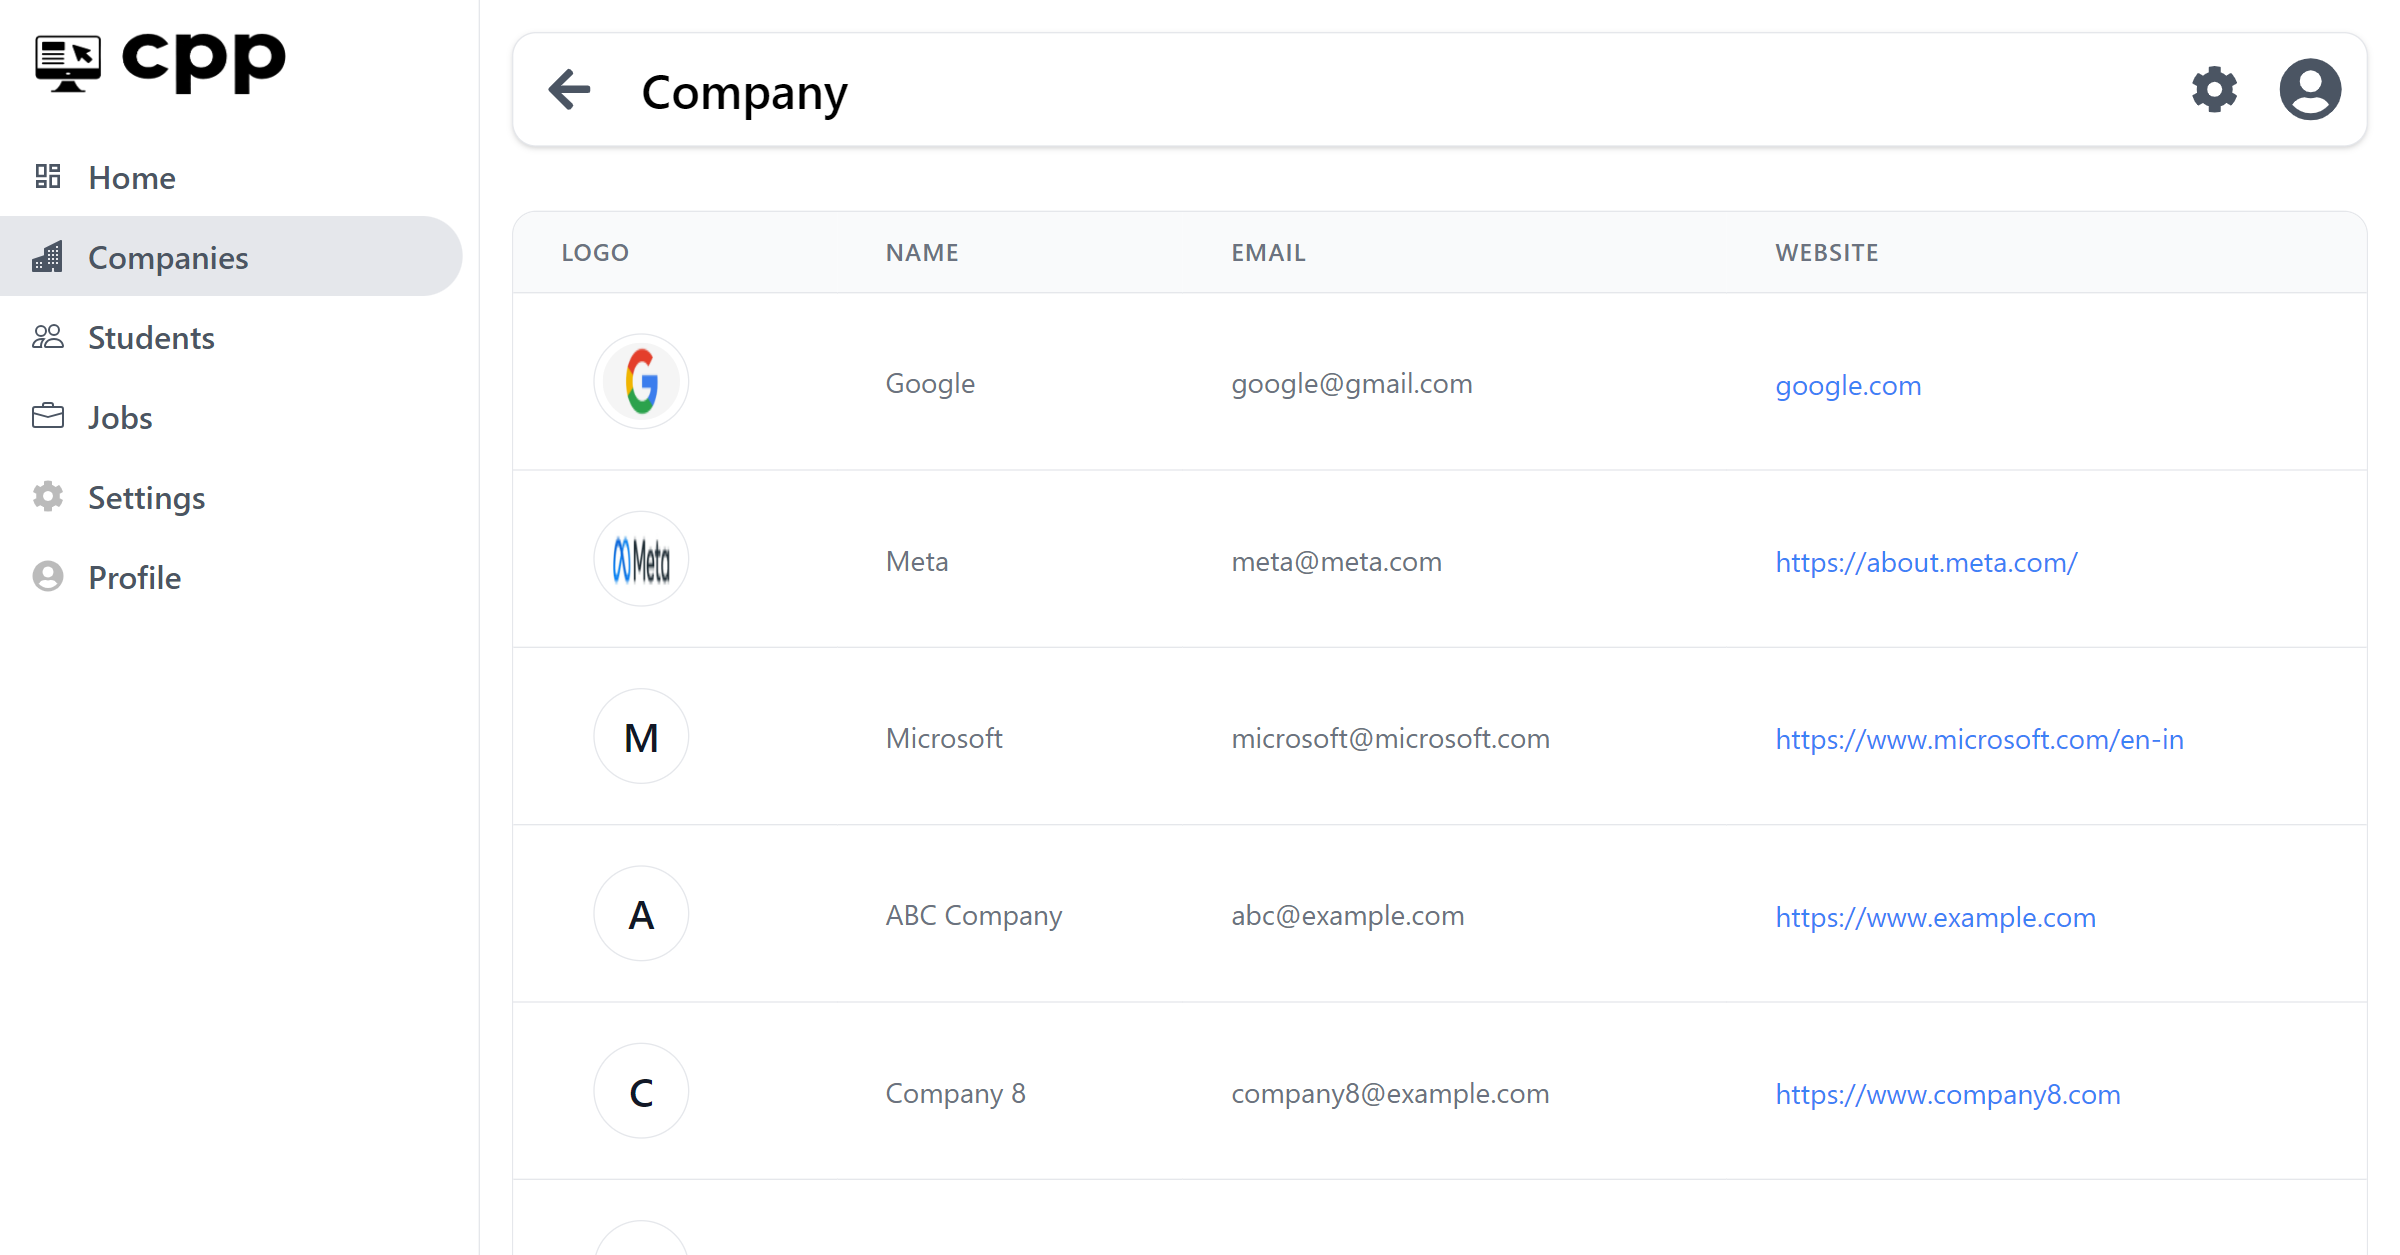Image resolution: width=2400 pixels, height=1255 pixels.
Task: Click the microsoft@microsoft.com email cell
Action: tap(1390, 739)
